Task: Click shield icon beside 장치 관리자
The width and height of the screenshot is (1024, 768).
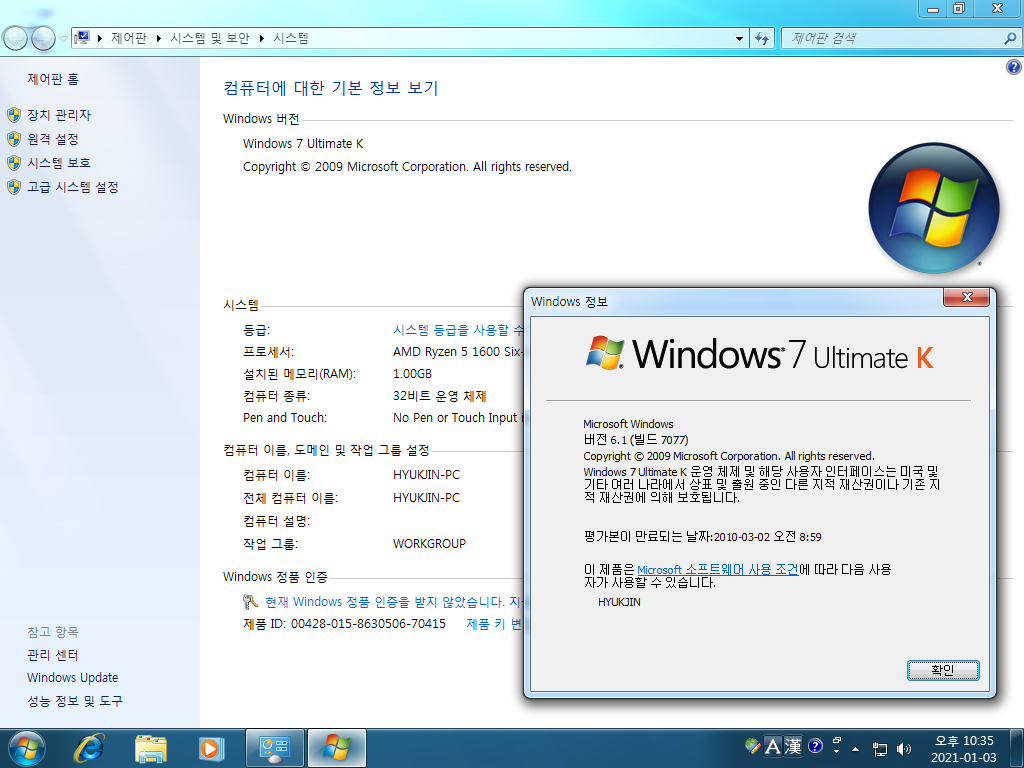Action: (x=14, y=116)
